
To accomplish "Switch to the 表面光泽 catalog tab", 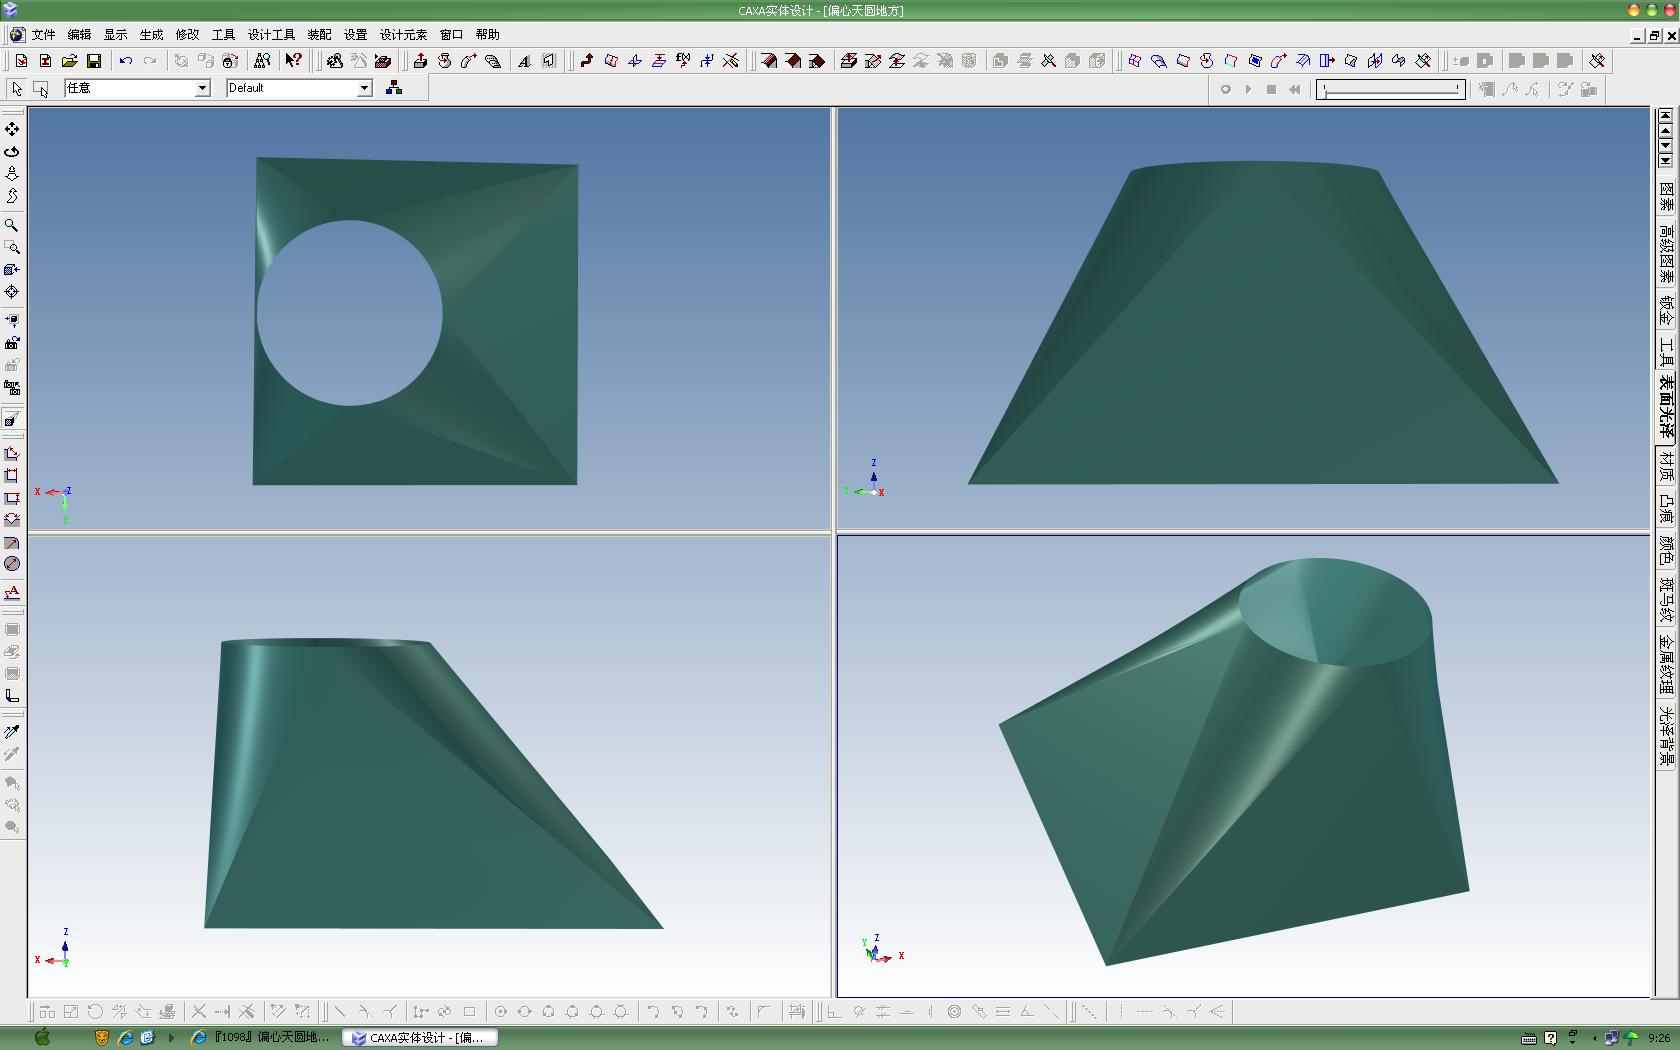I will click(x=1666, y=406).
